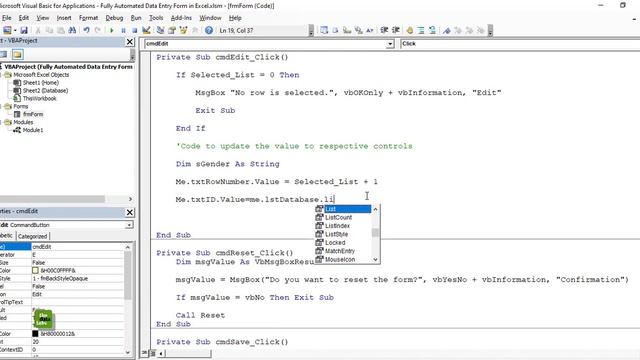Click the autocomplete list's up scroll arrow
Screen dimensions: 640x360
tap(376, 209)
